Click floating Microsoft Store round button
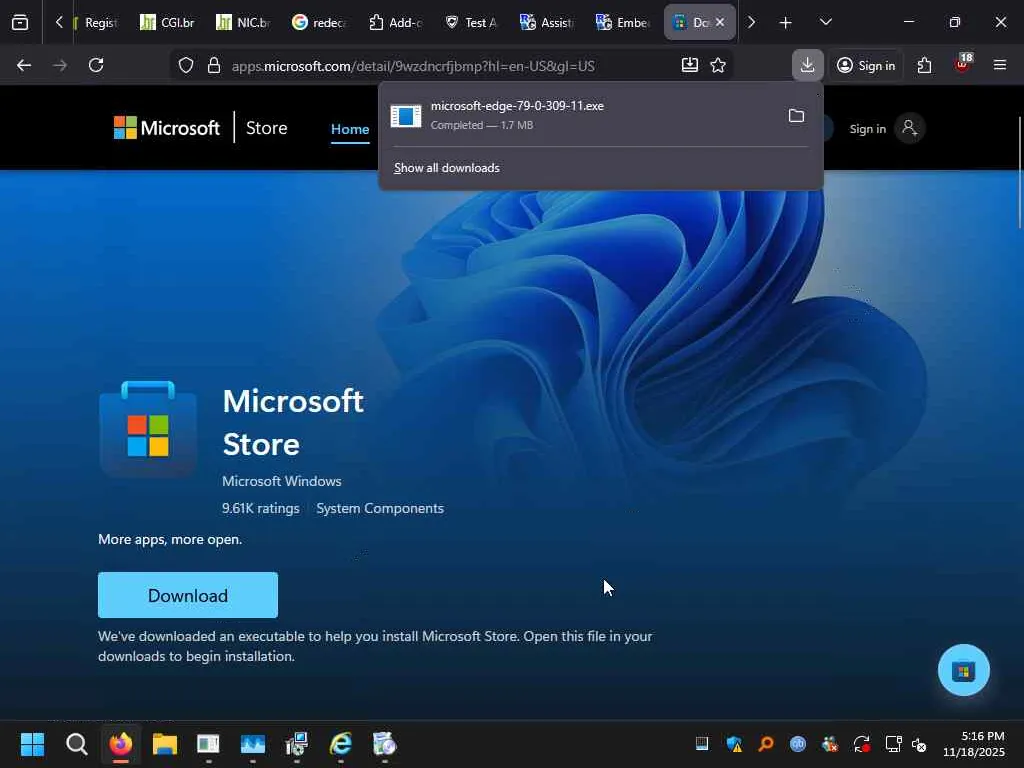 pos(963,670)
